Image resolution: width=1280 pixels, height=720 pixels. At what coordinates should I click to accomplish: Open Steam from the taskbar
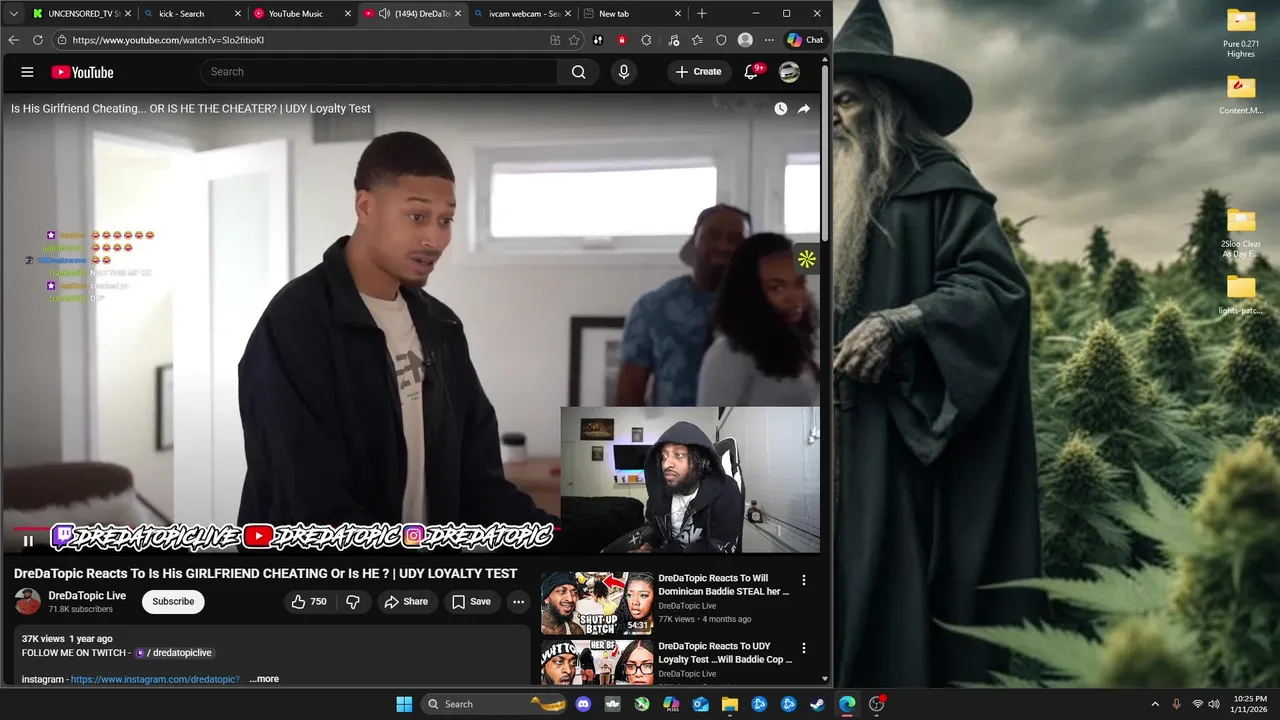[818, 704]
